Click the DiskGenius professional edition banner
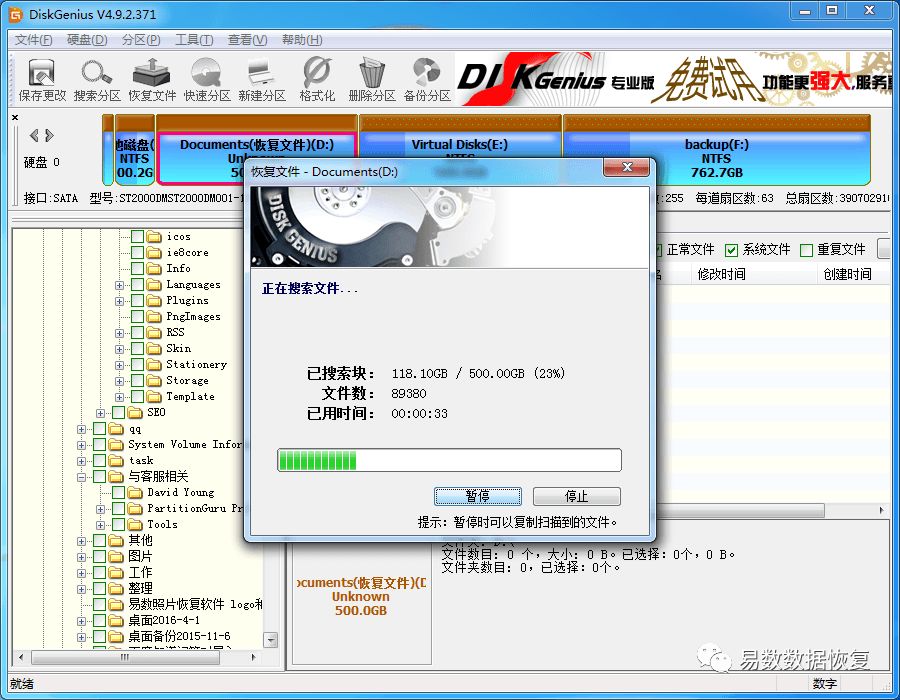Screen dimensions: 900x700 (x=674, y=79)
